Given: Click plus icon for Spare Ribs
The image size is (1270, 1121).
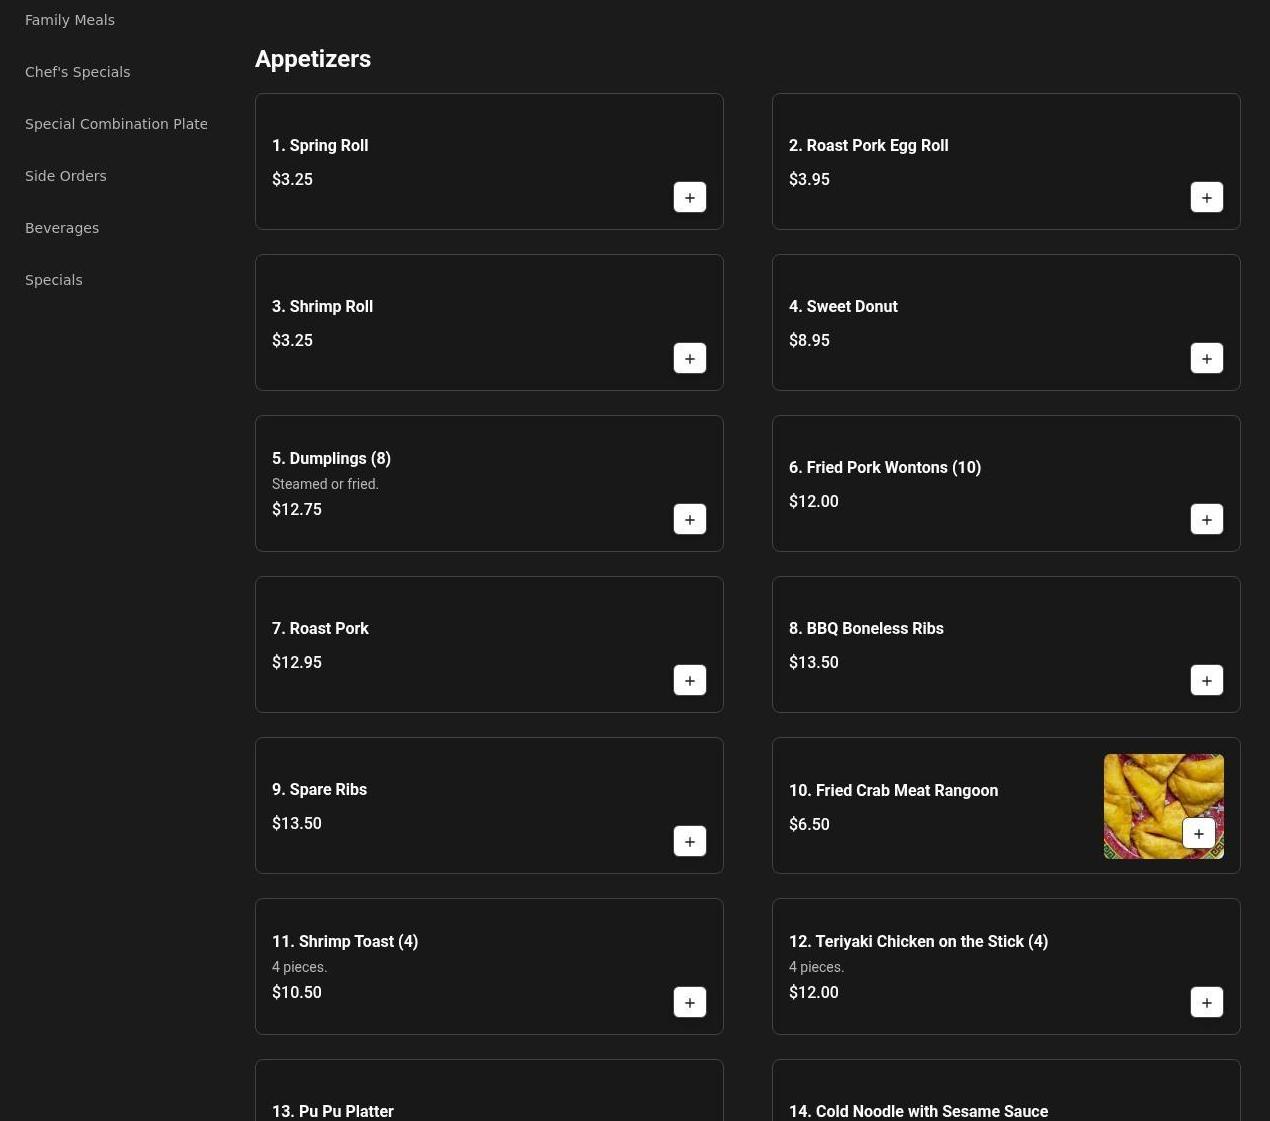Looking at the screenshot, I should tap(689, 842).
